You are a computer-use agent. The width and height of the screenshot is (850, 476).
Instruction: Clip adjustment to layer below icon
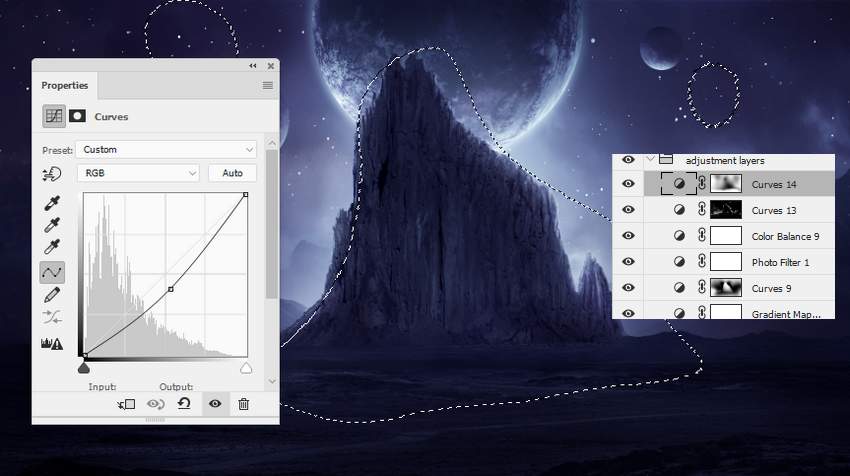[126, 404]
